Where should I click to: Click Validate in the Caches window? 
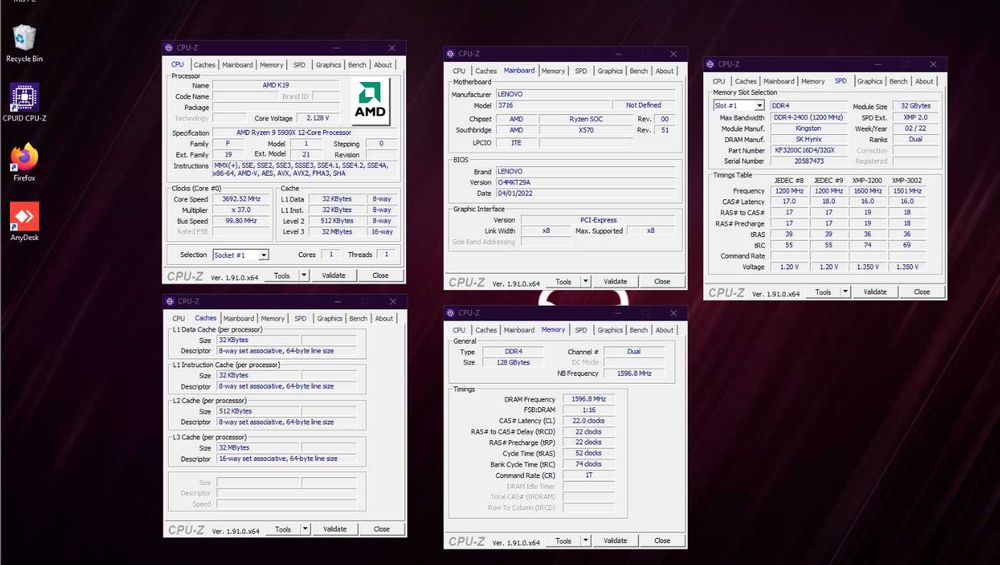click(335, 529)
